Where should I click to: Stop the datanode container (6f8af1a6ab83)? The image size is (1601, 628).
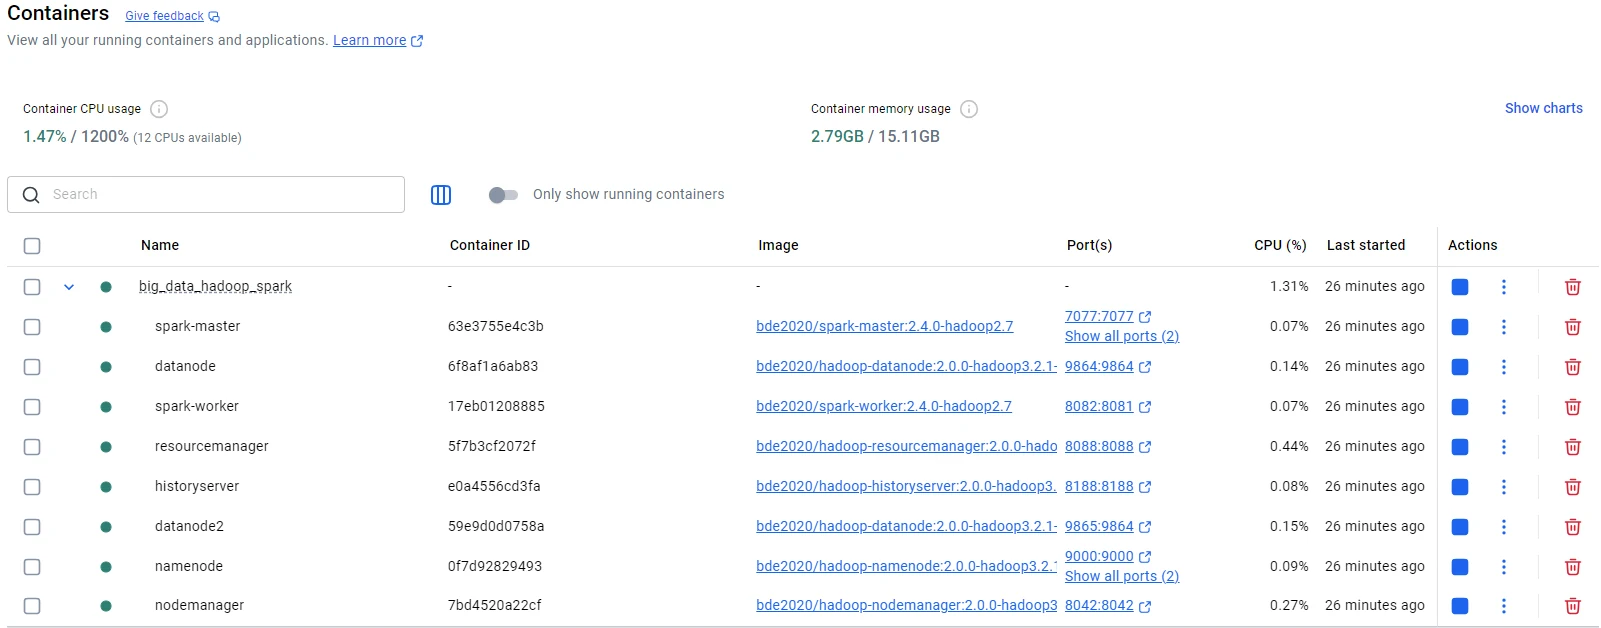click(x=1460, y=367)
